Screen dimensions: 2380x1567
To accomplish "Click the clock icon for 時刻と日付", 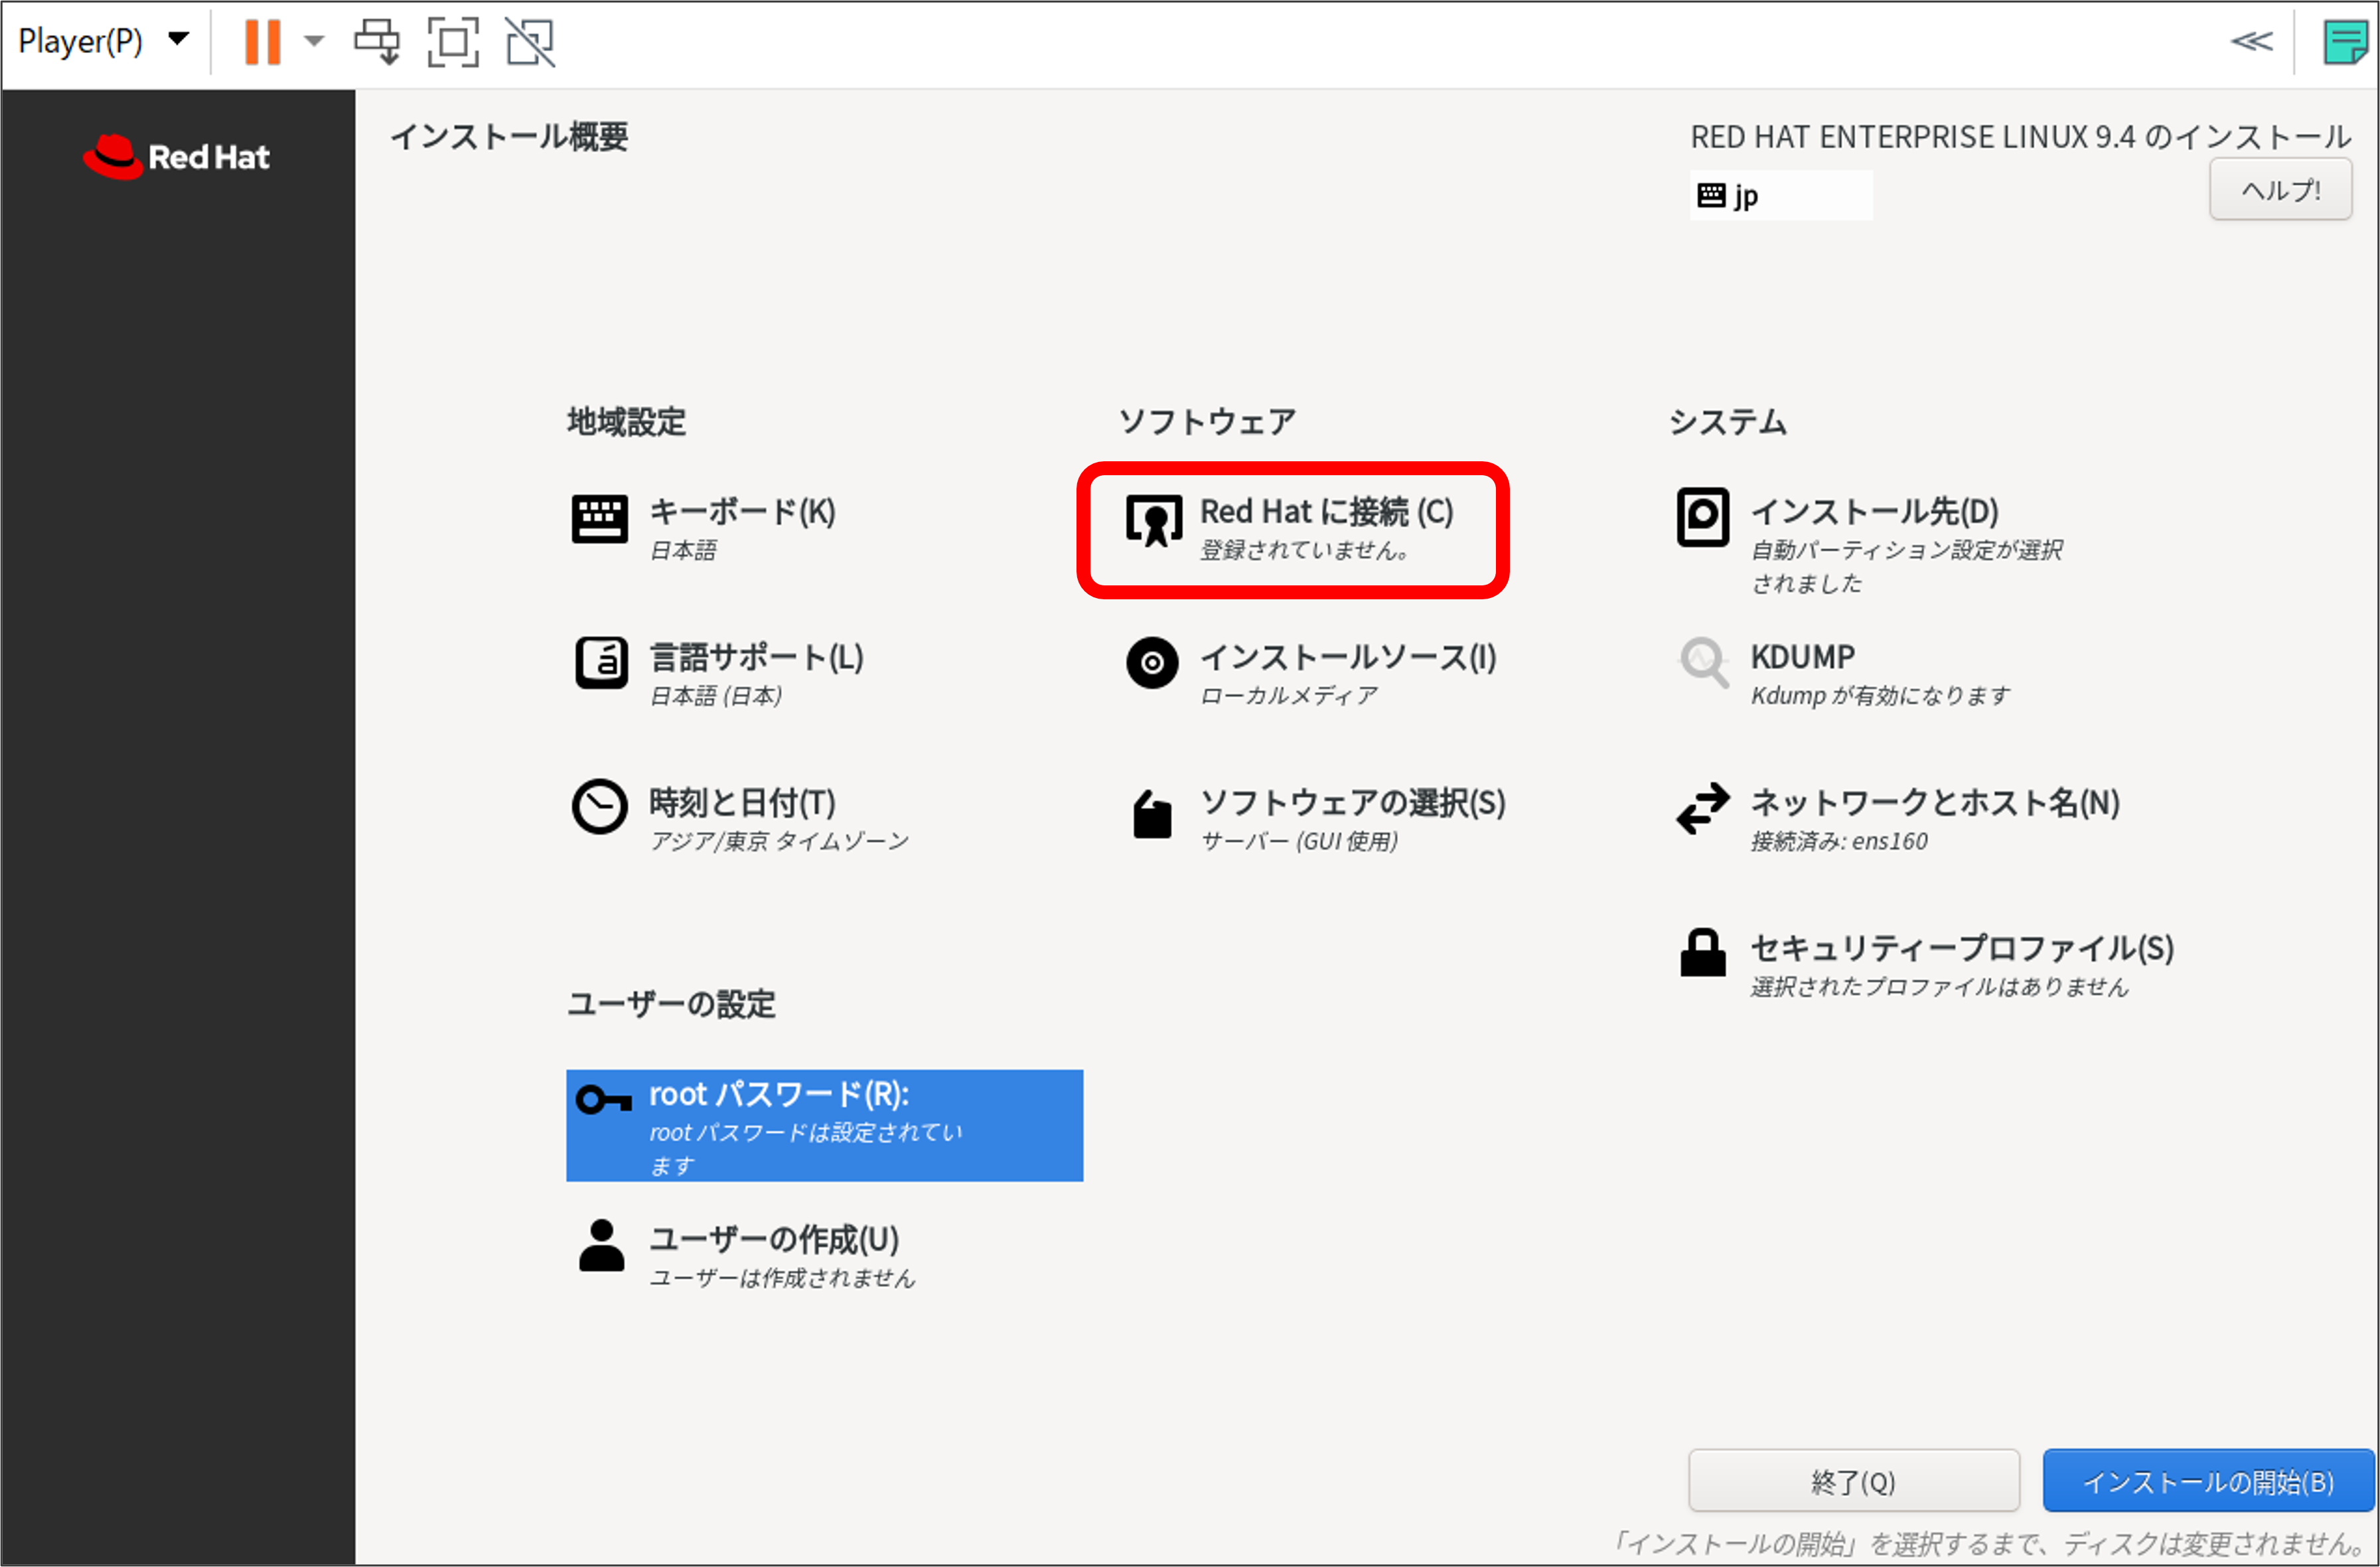I will (x=599, y=807).
